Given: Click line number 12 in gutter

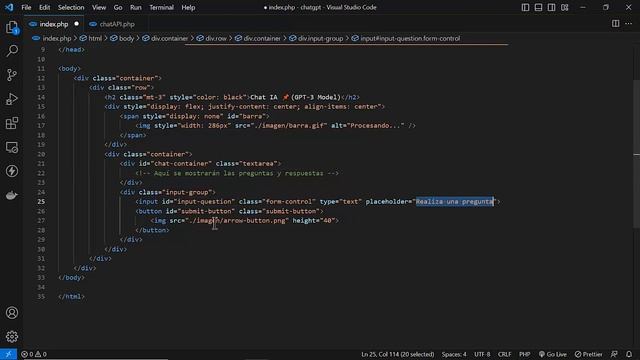Looking at the screenshot, I should click(41, 78).
